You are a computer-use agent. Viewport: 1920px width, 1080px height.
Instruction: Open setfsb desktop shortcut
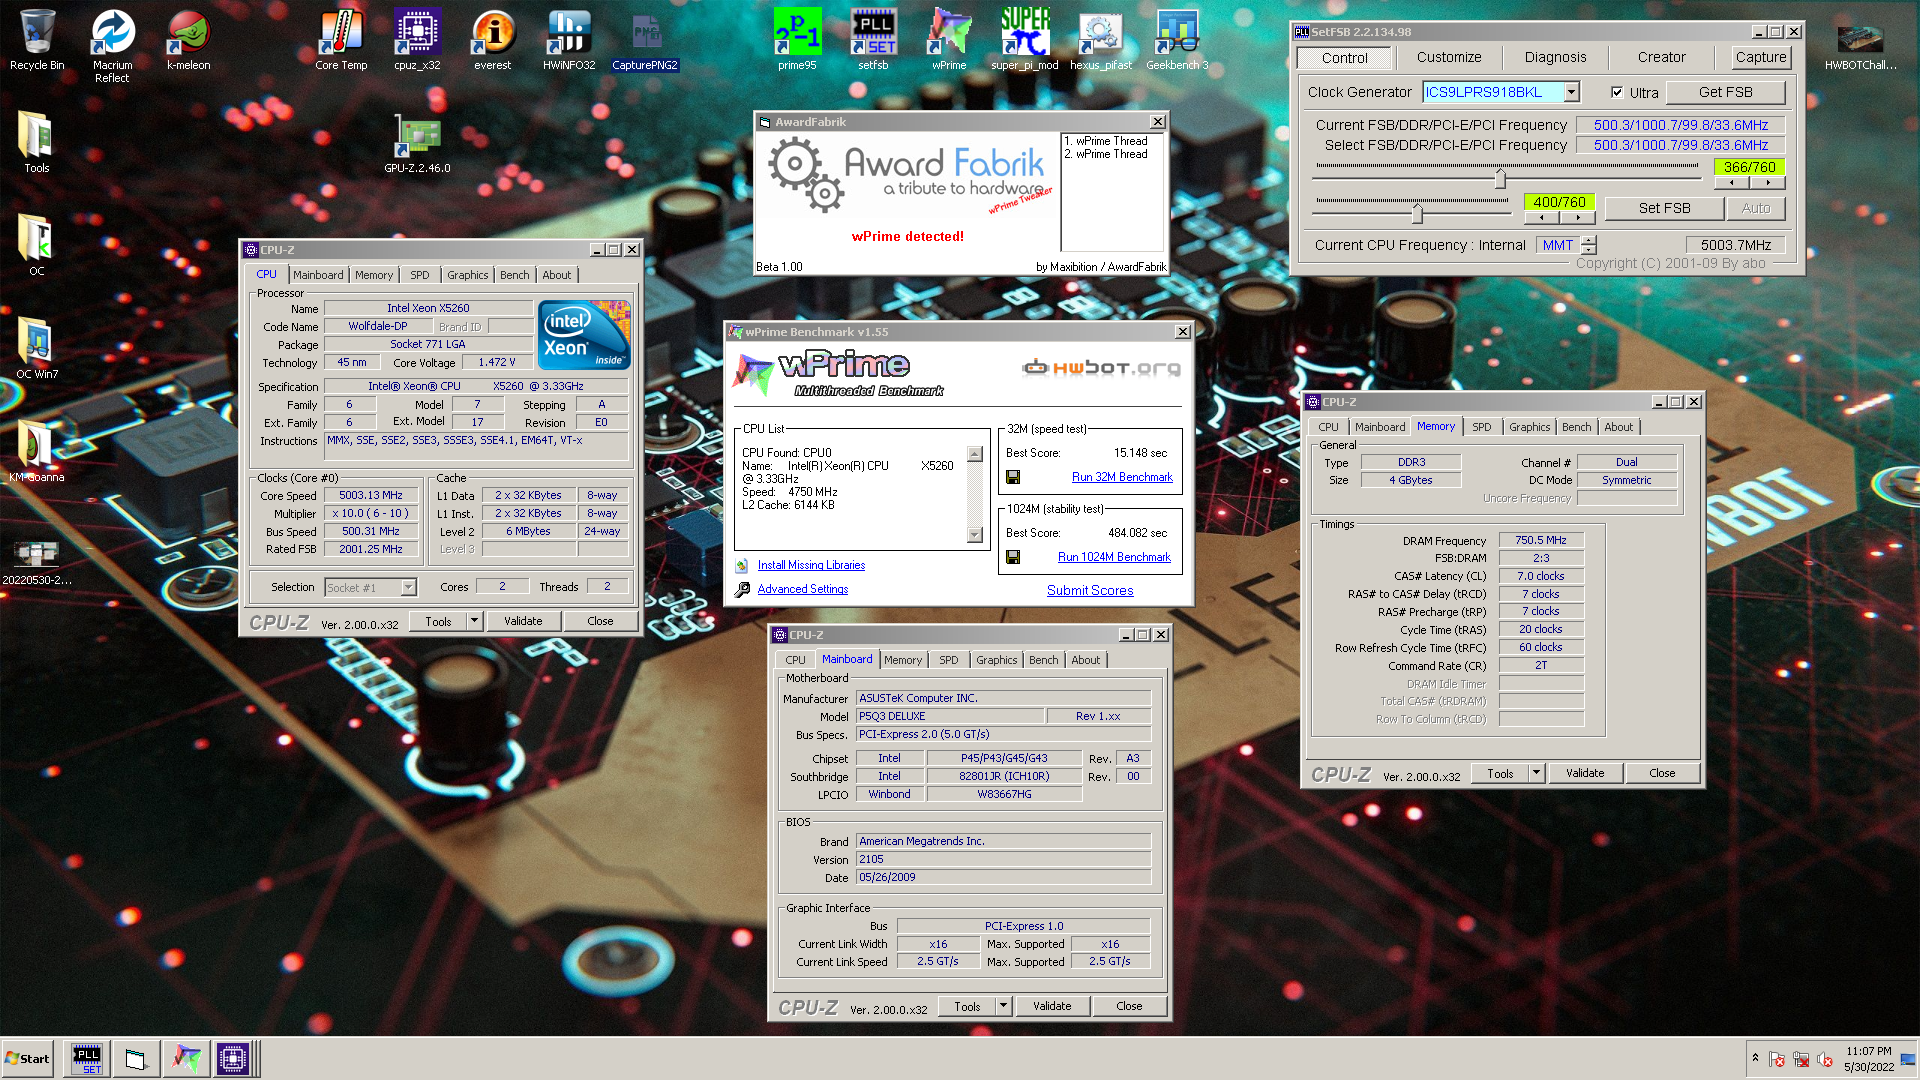click(873, 40)
